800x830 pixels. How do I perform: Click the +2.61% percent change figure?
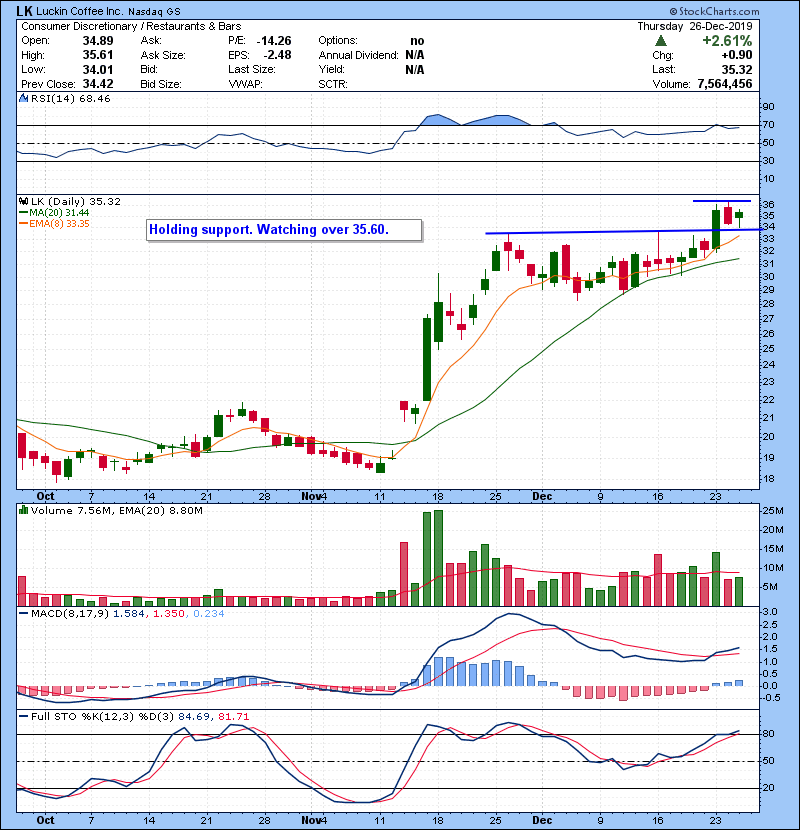tap(727, 41)
